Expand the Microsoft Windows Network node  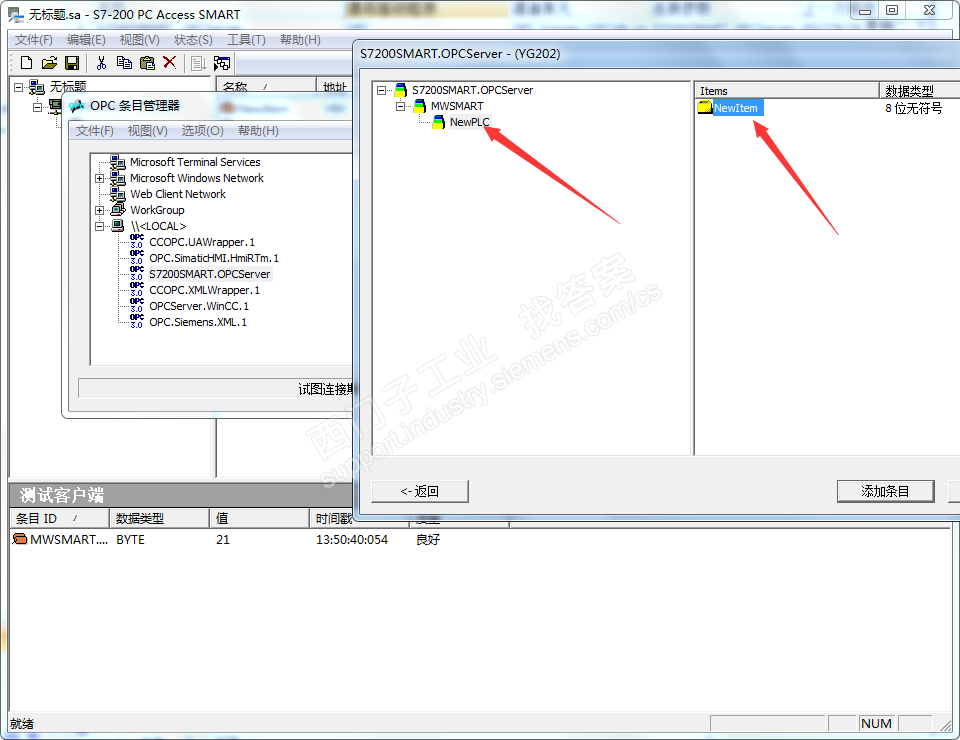point(99,179)
